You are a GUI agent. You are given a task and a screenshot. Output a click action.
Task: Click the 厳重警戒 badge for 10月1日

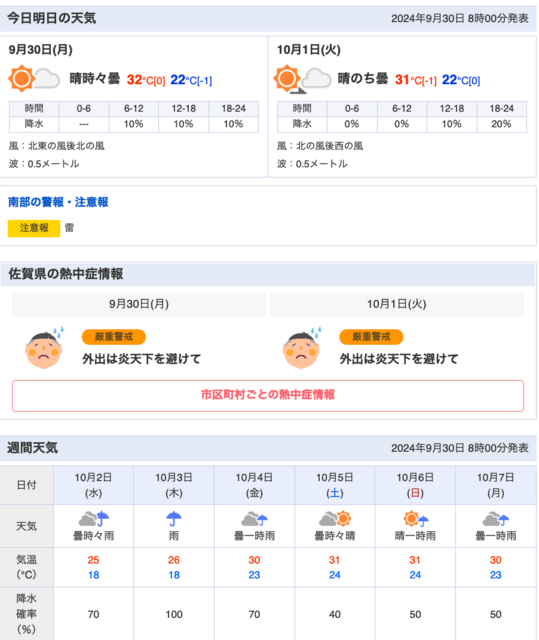coord(371,337)
